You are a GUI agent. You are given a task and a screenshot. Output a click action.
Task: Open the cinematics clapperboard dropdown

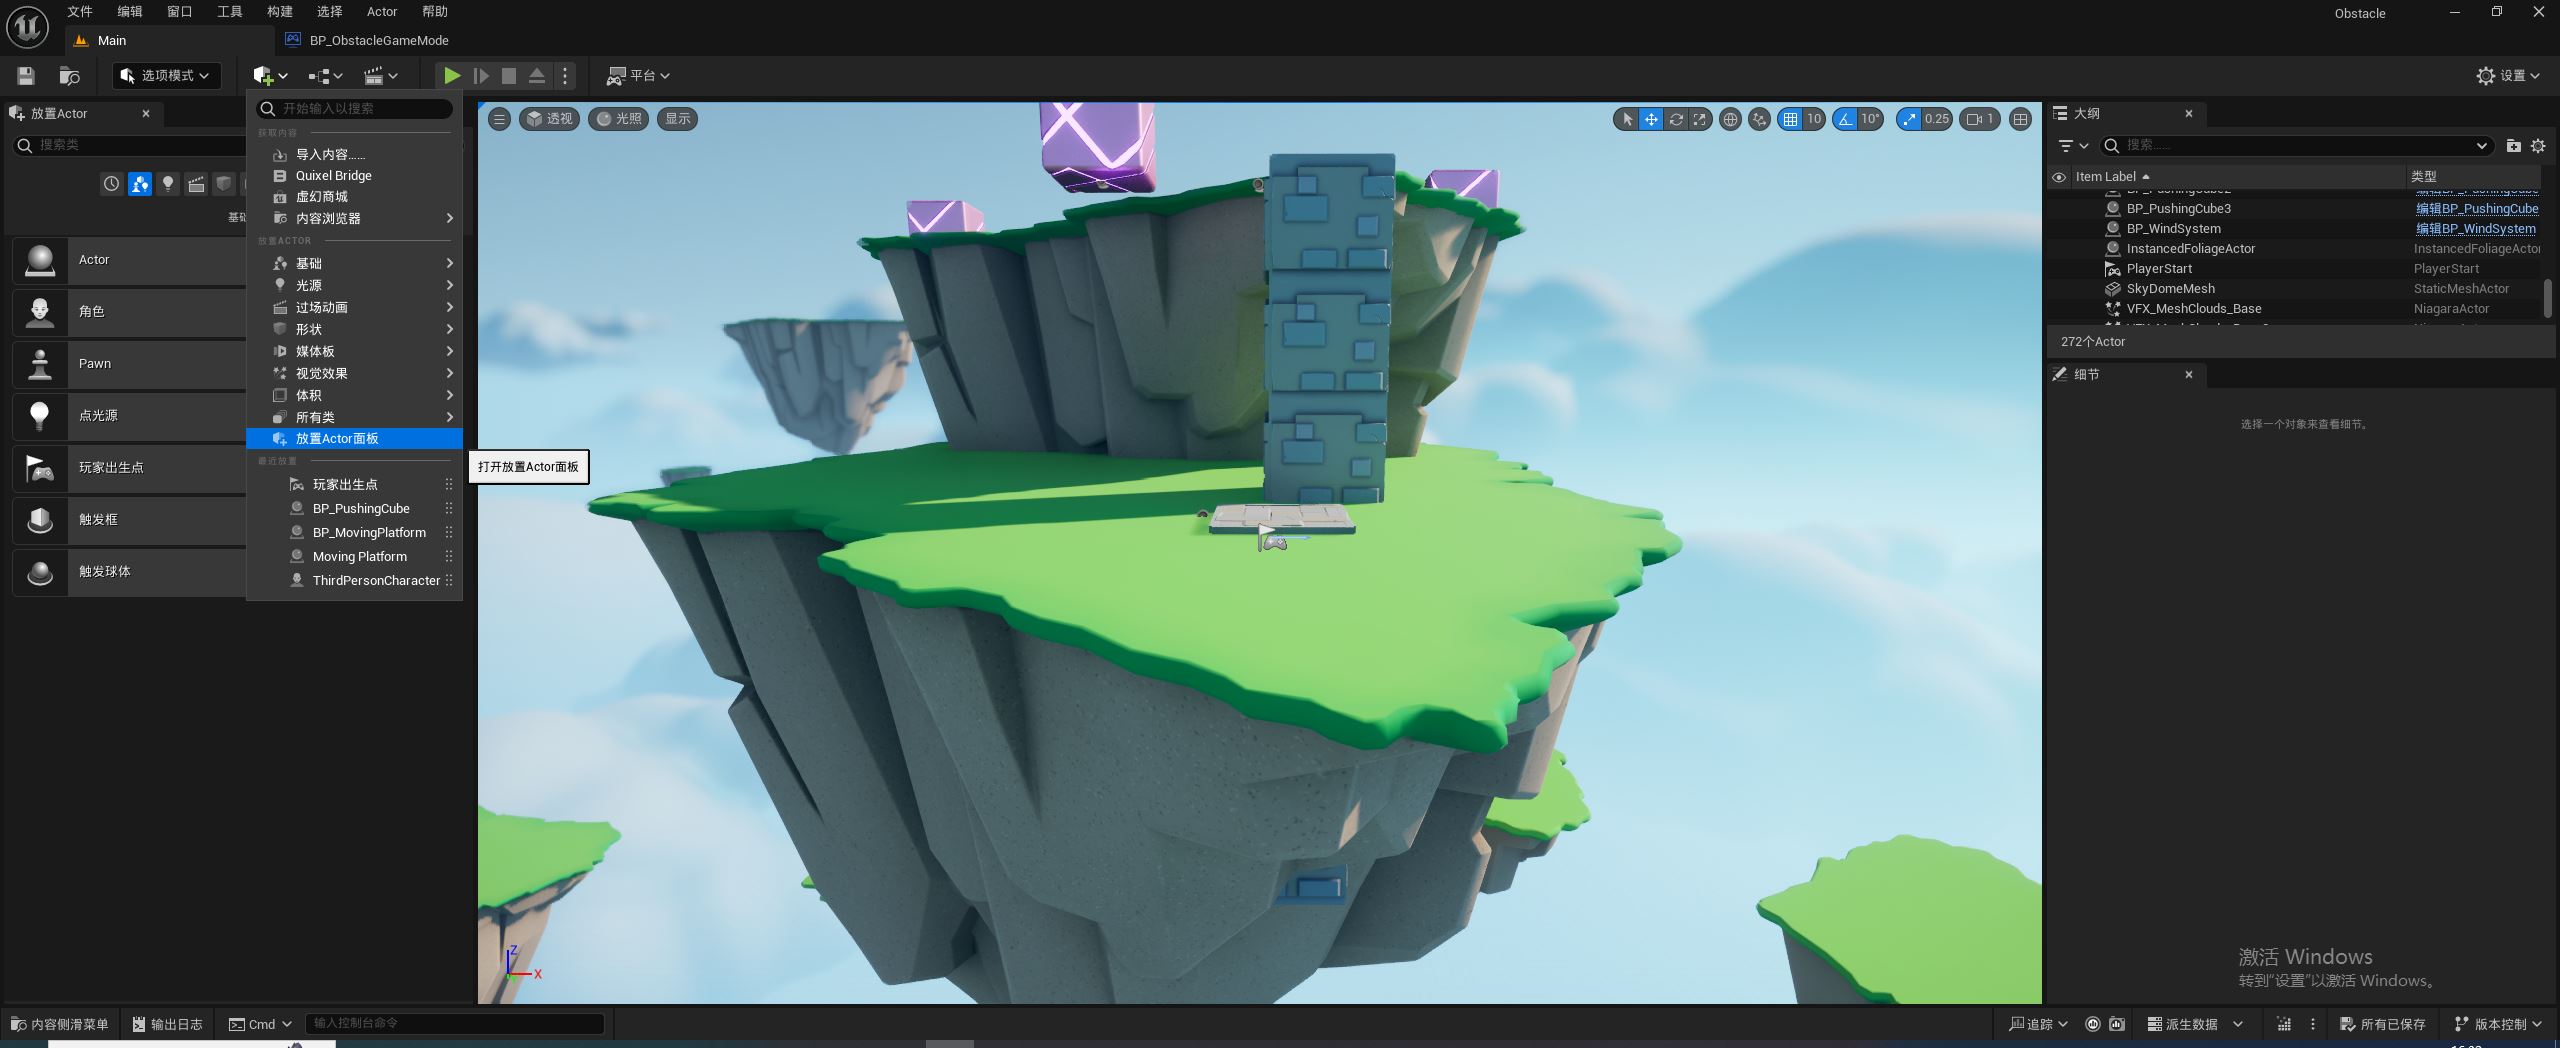(380, 76)
